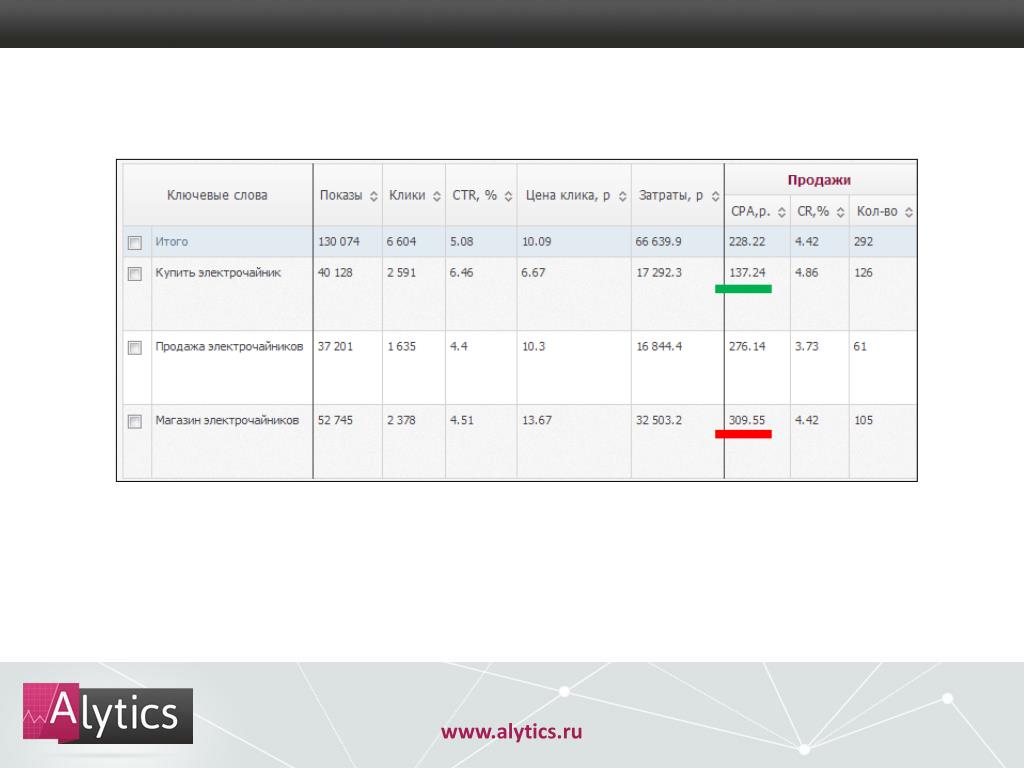
Task: Click sales count value 126
Action: [x=863, y=272]
